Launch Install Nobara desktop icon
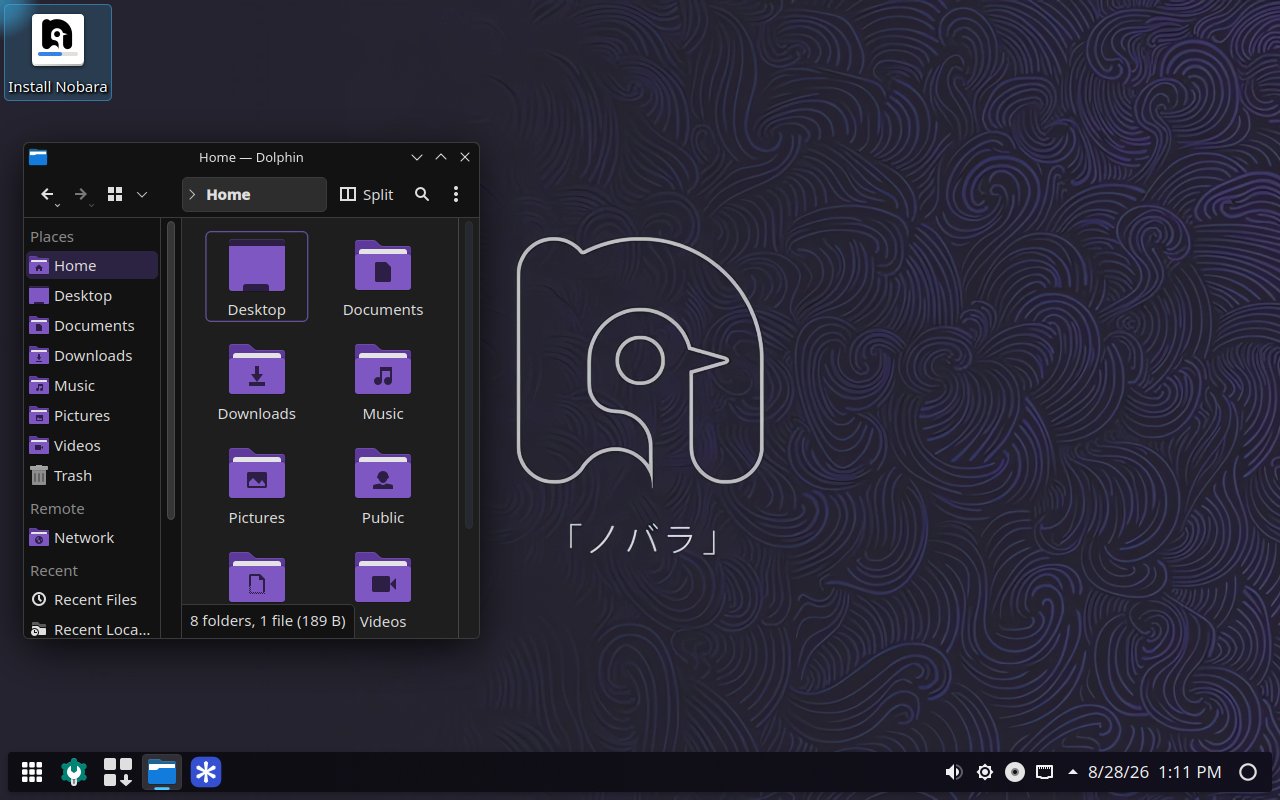Image resolution: width=1280 pixels, height=800 pixels. click(x=58, y=52)
